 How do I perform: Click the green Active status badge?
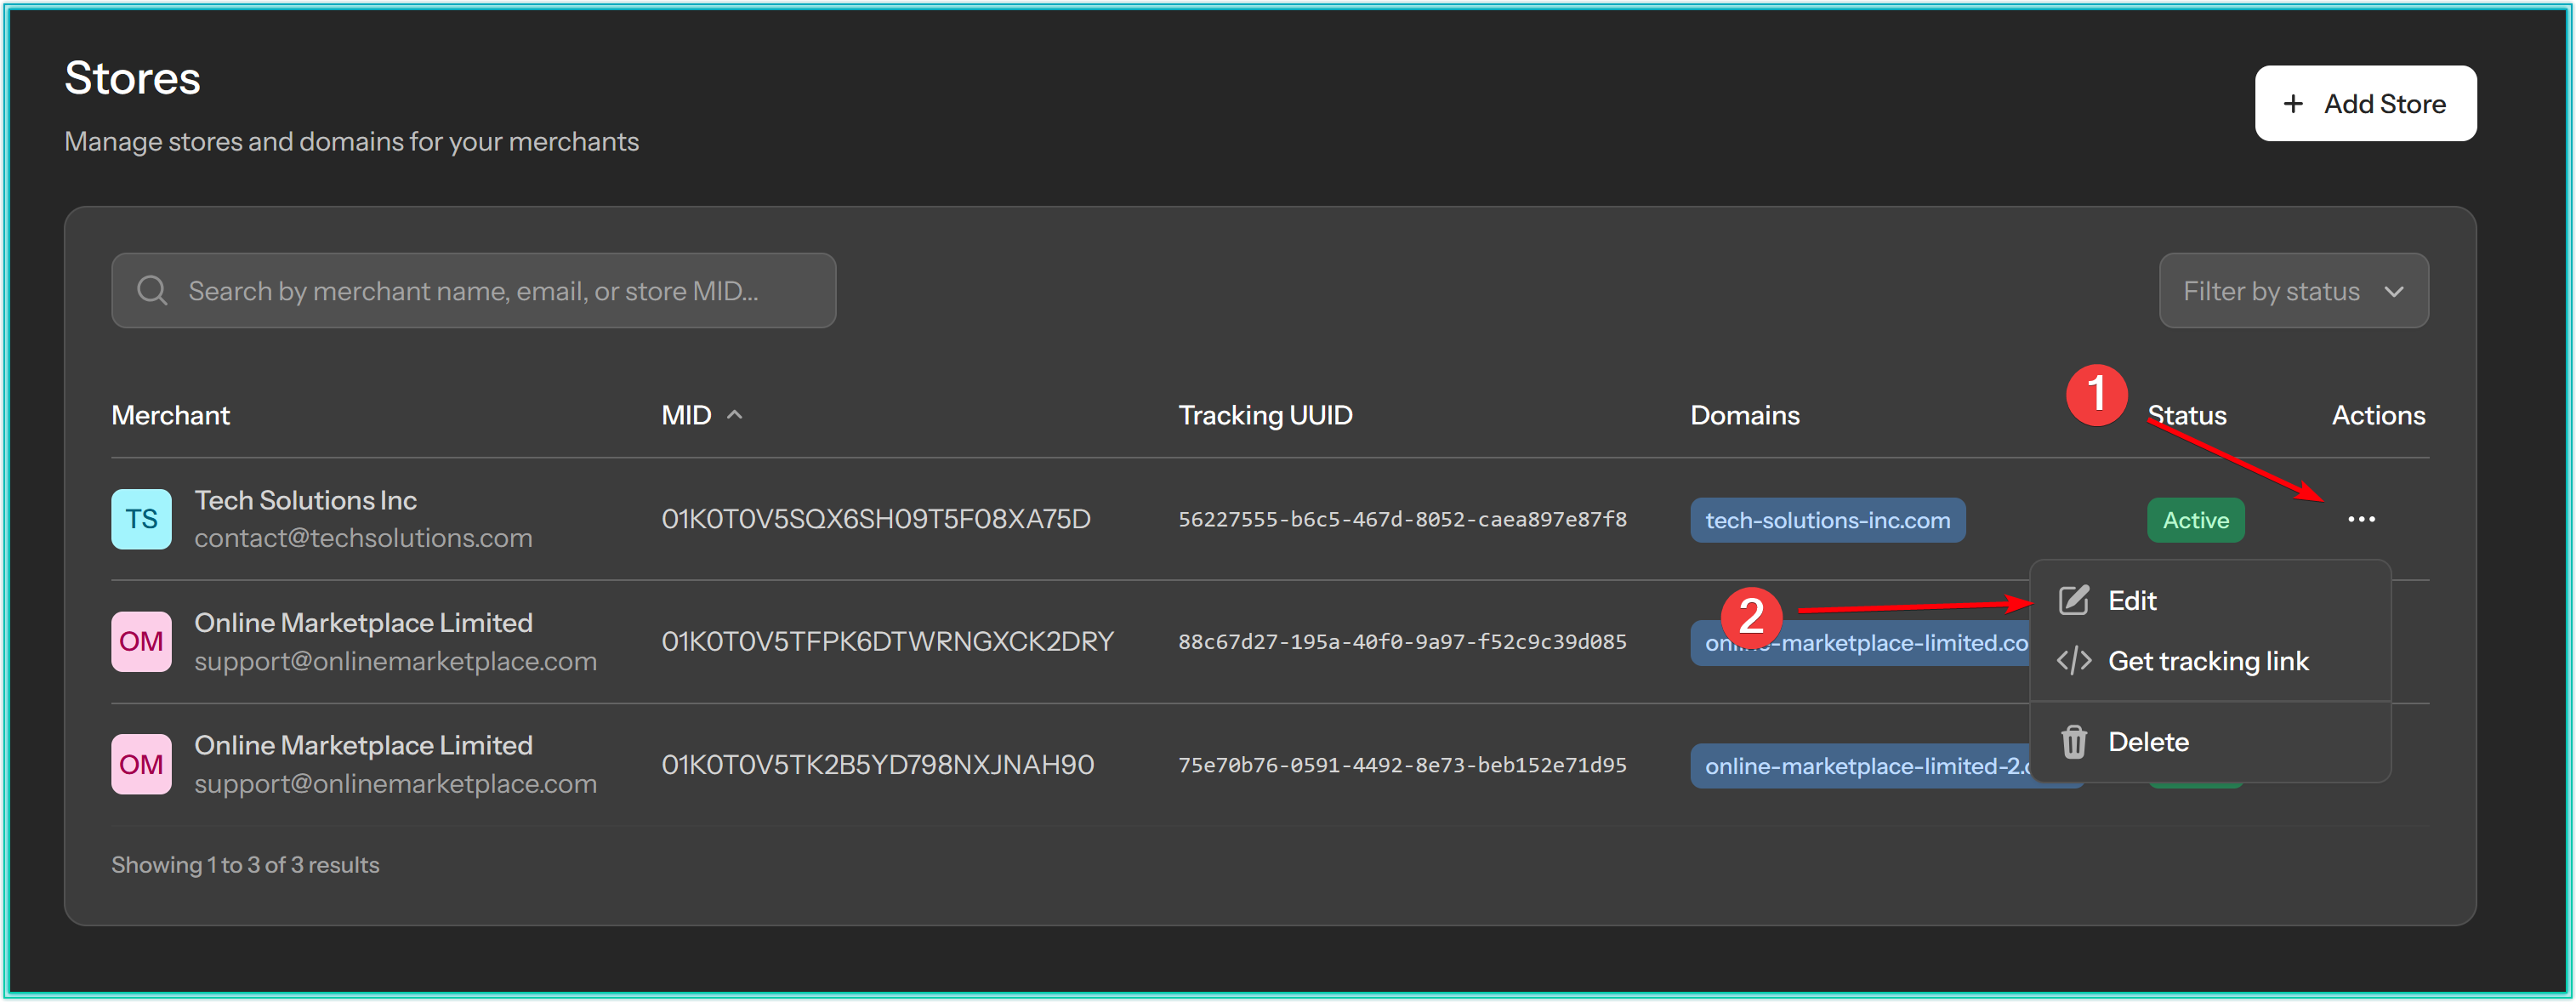coord(2194,520)
